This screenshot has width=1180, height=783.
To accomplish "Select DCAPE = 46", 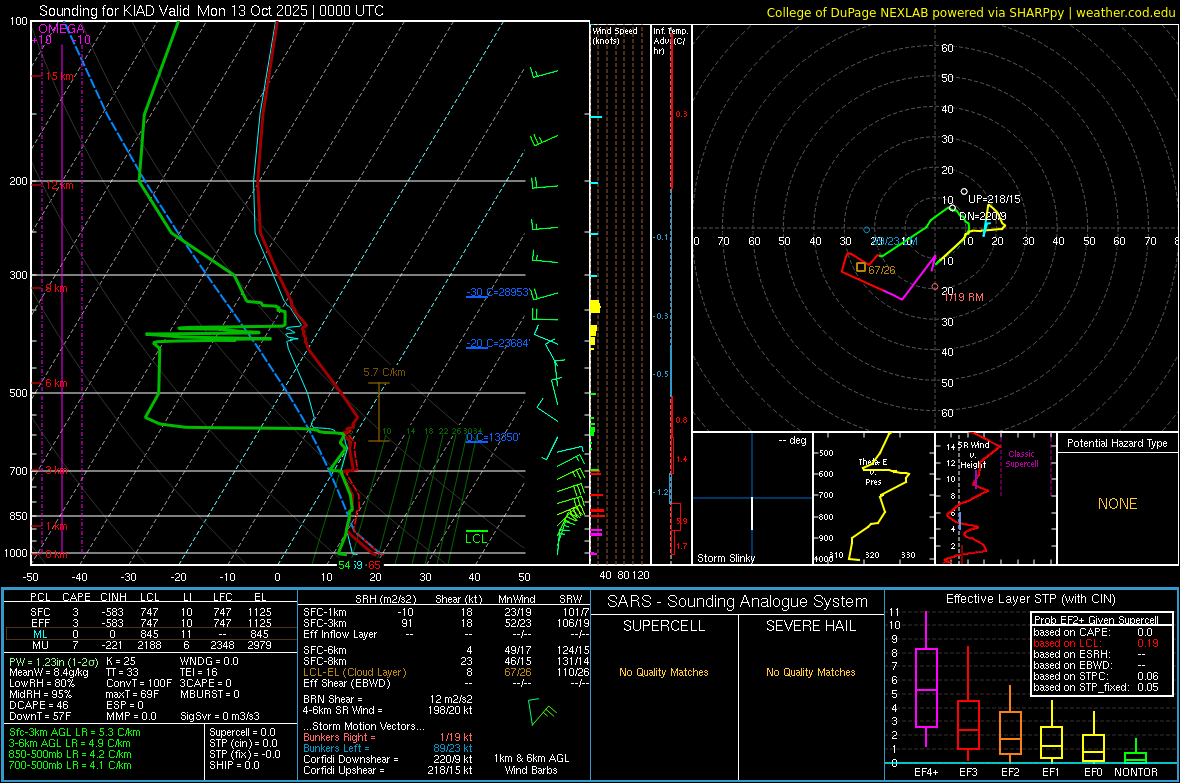I will [39, 705].
